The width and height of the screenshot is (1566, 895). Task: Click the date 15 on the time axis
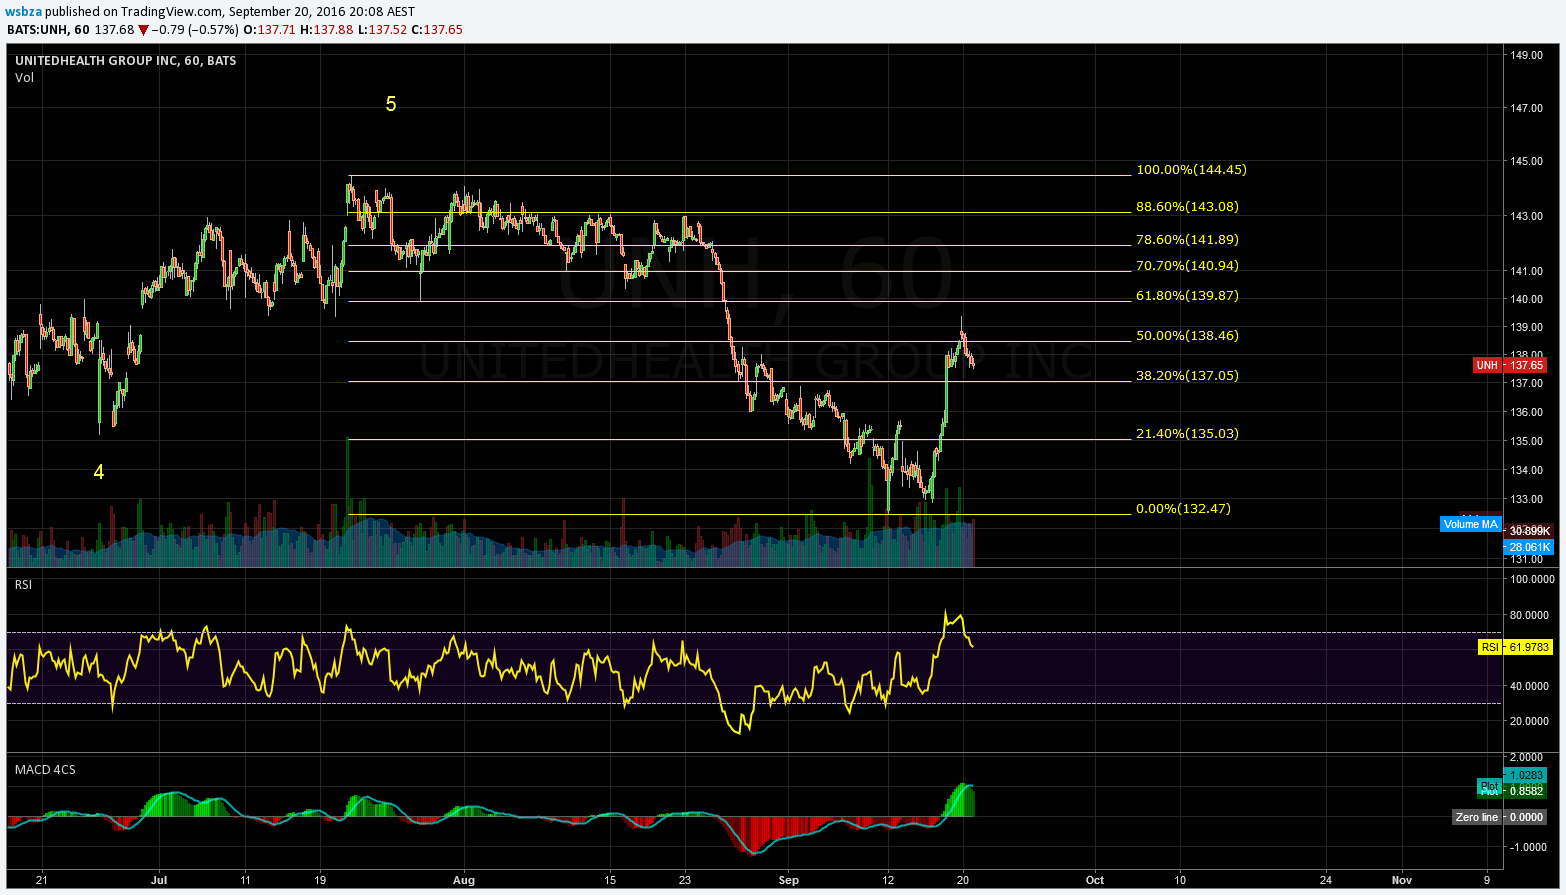[x=610, y=880]
